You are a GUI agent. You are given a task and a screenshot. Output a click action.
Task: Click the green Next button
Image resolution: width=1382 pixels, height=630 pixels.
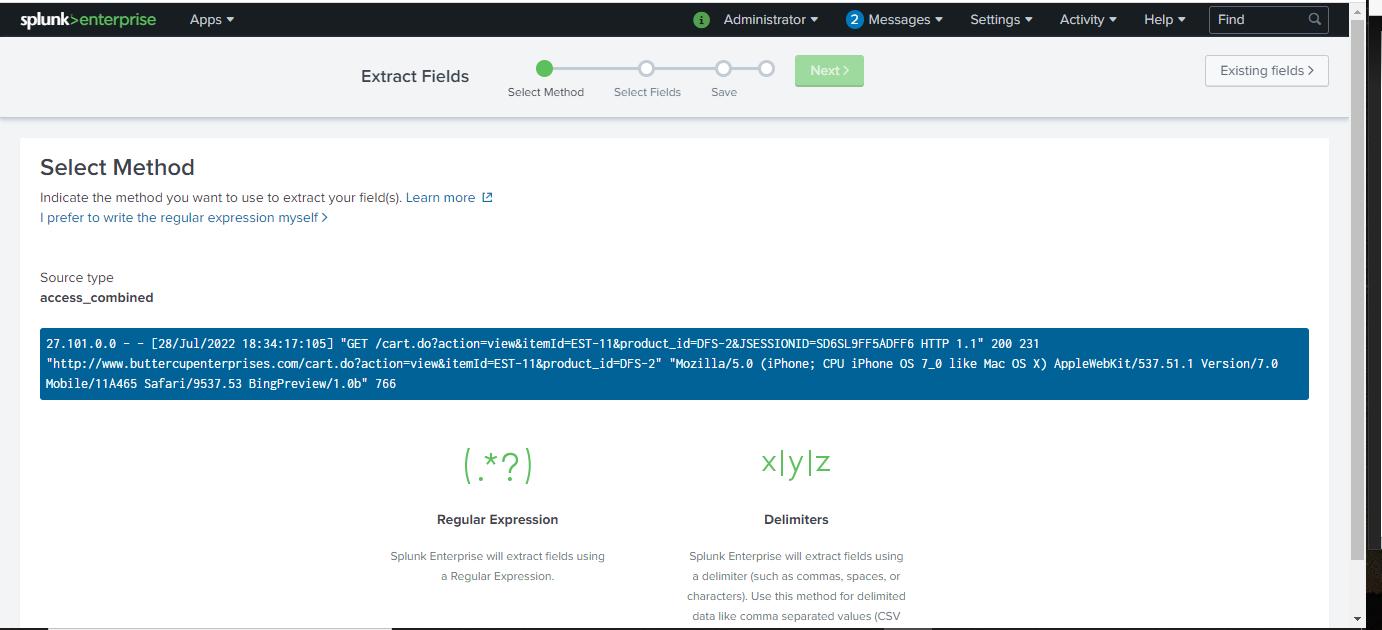pos(829,71)
